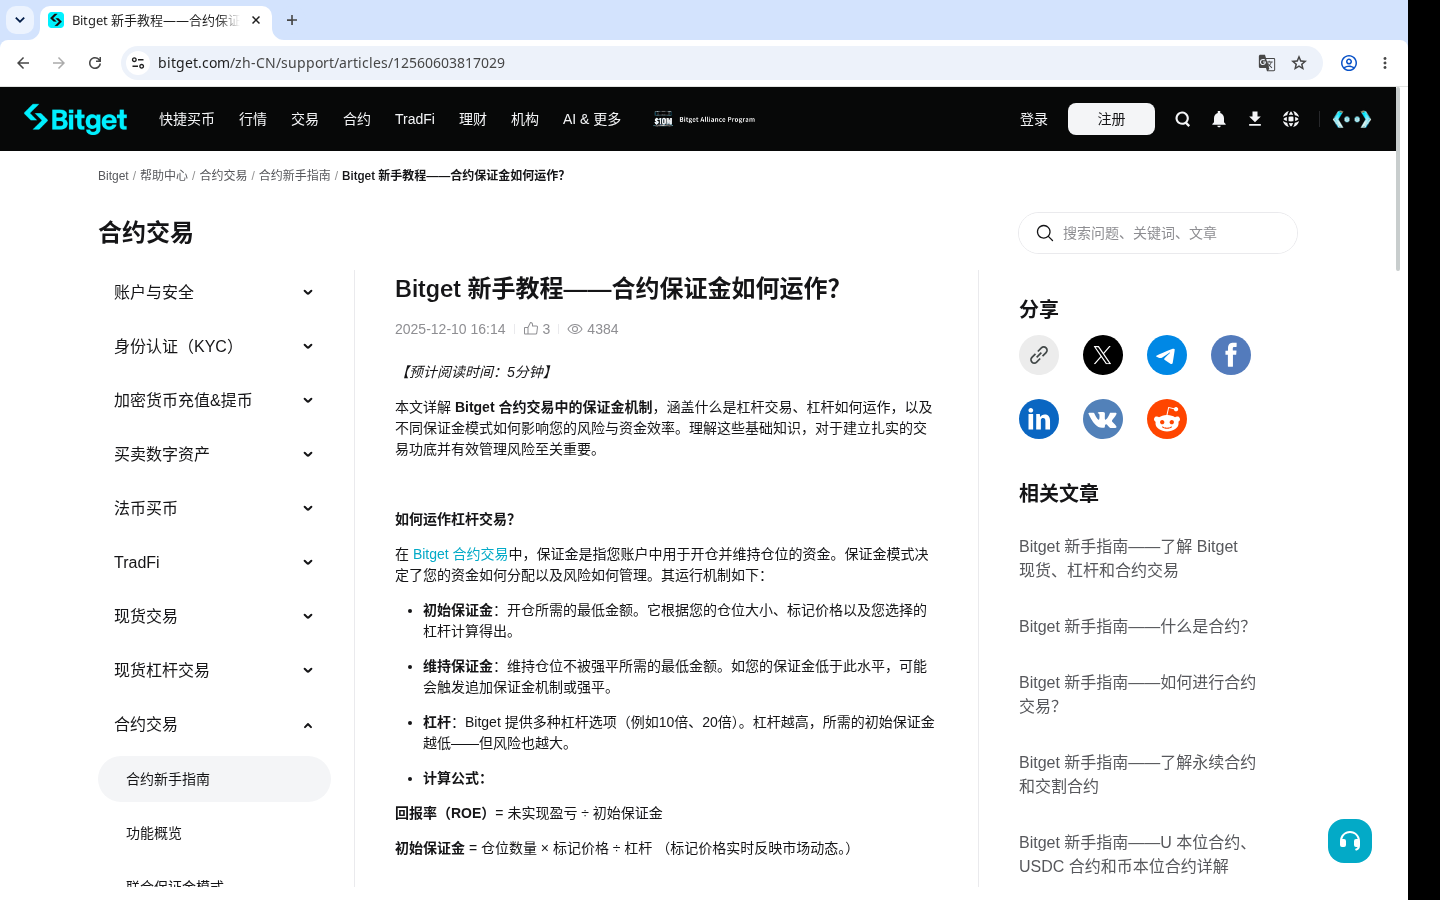Collapse 合约交易 sidebar section
The width and height of the screenshot is (1440, 900).
click(214, 724)
